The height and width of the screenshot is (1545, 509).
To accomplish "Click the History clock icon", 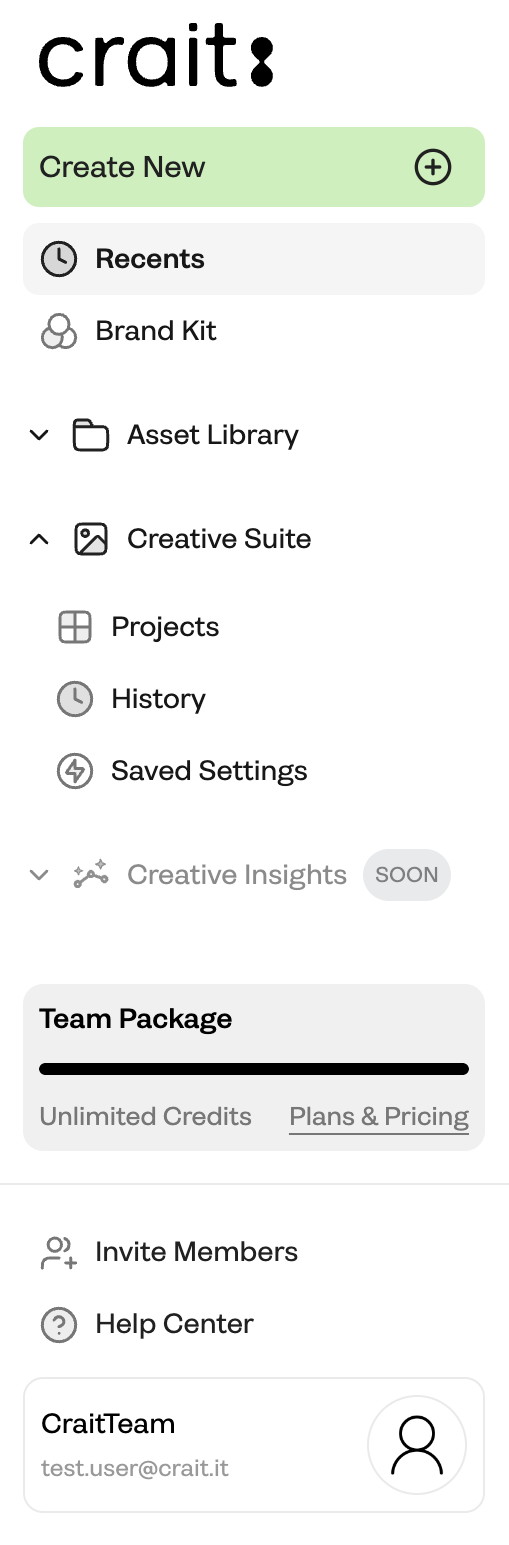I will click(x=75, y=699).
